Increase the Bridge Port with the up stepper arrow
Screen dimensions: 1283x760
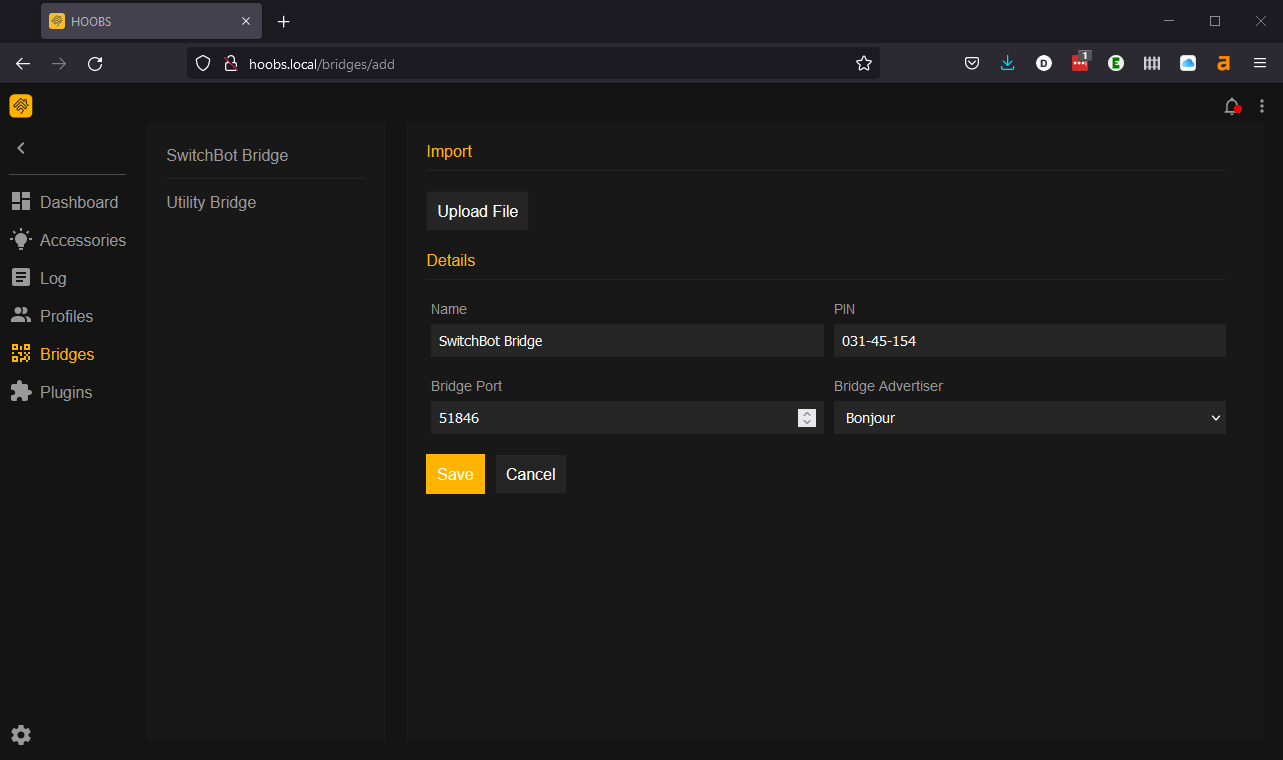coord(807,413)
